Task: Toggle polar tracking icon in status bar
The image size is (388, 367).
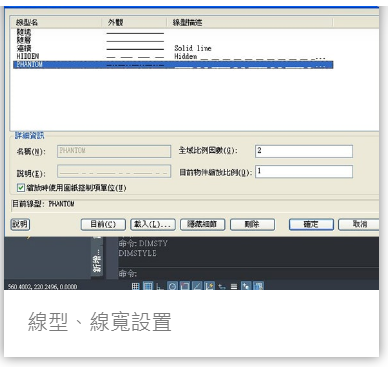Action: point(172,286)
